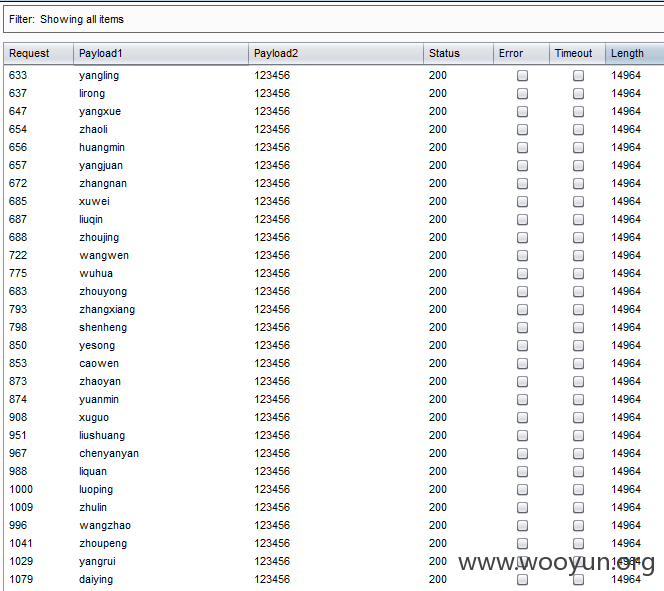Sort by the Length column header
Viewport: 664px width, 591px height.
635,53
